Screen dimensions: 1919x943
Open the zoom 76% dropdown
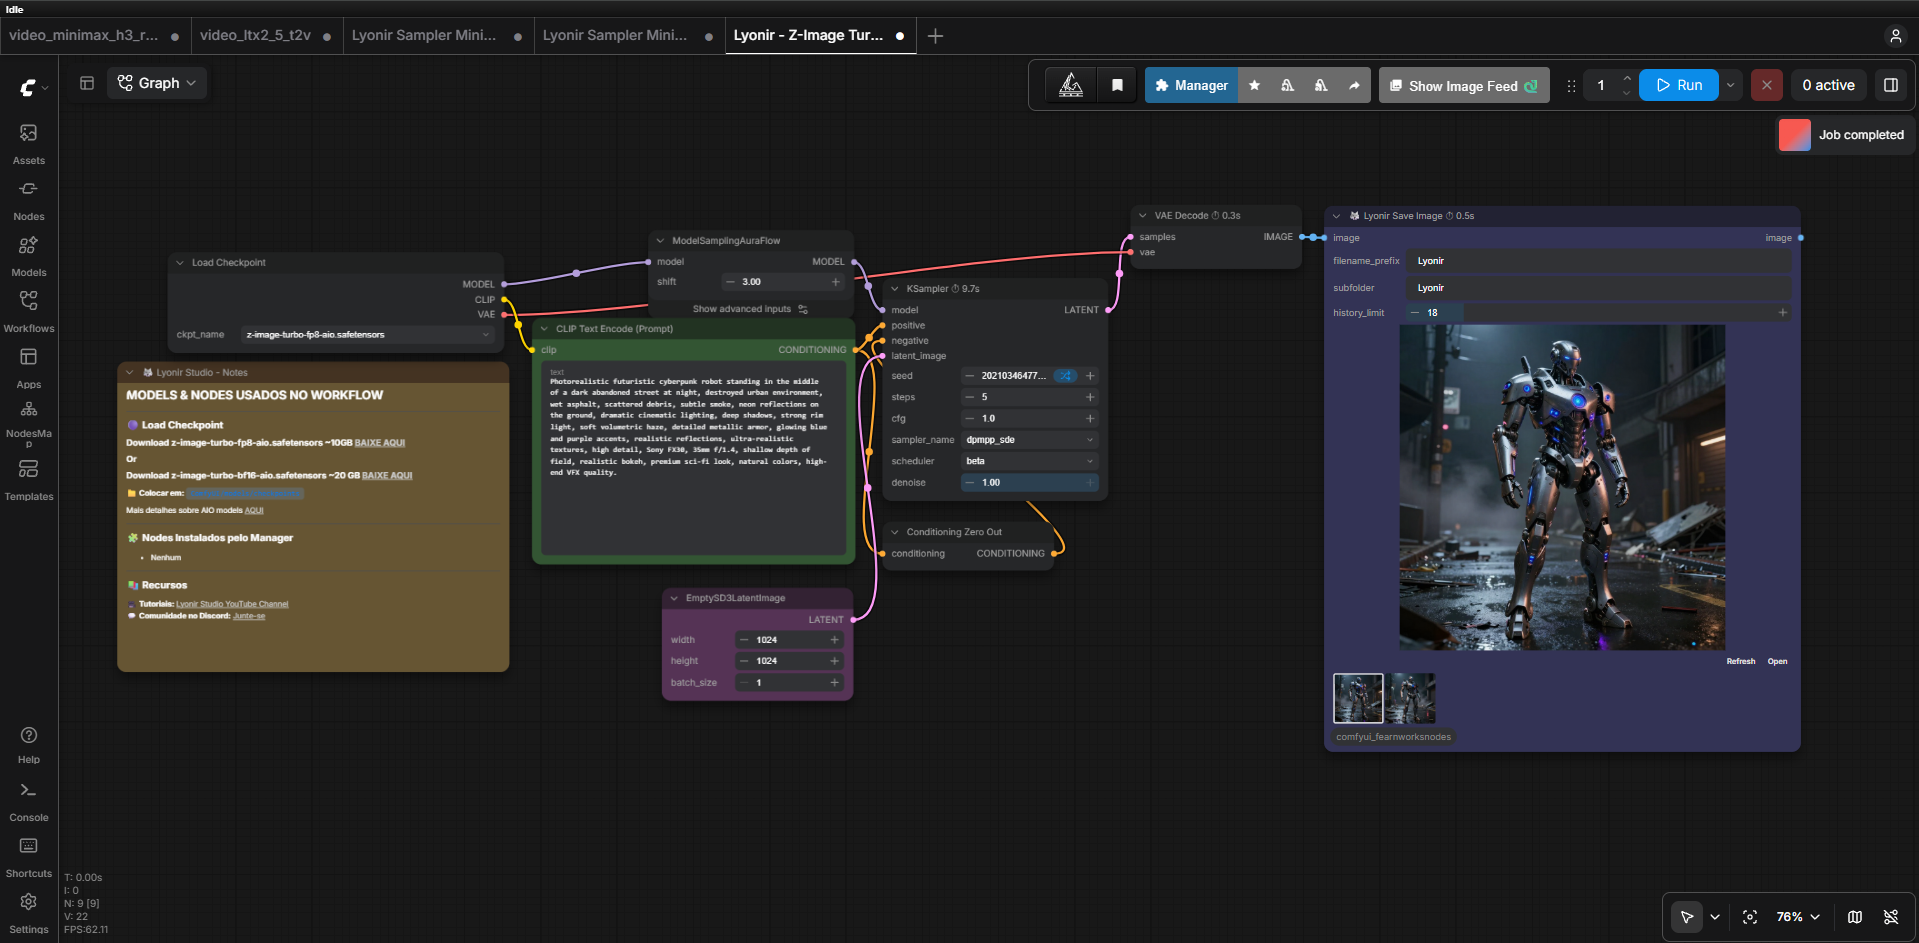click(x=1798, y=917)
